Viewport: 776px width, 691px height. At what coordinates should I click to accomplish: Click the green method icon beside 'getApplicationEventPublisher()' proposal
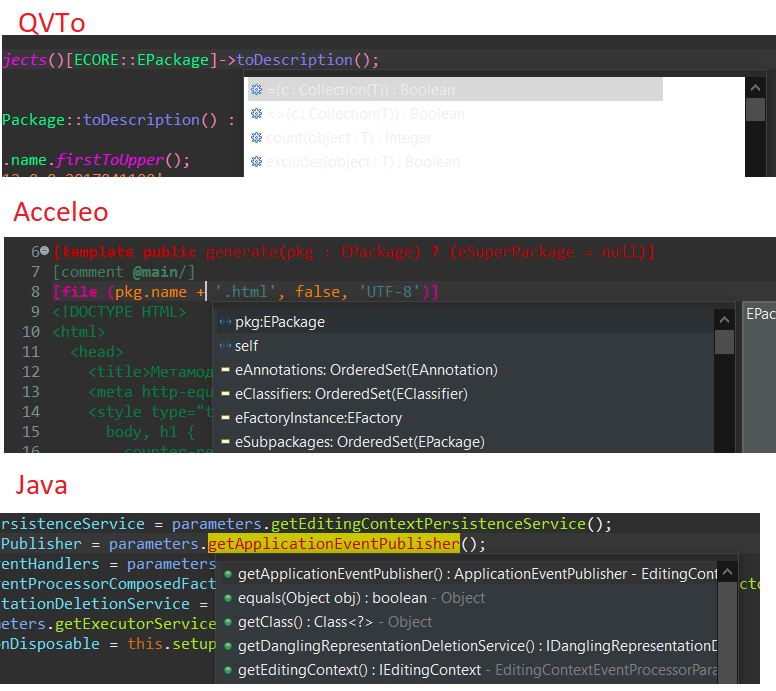pyautogui.click(x=228, y=574)
